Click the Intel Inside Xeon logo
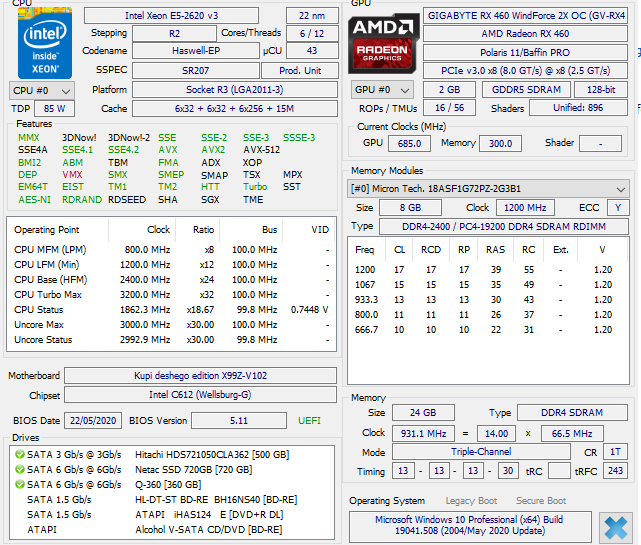 click(45, 43)
